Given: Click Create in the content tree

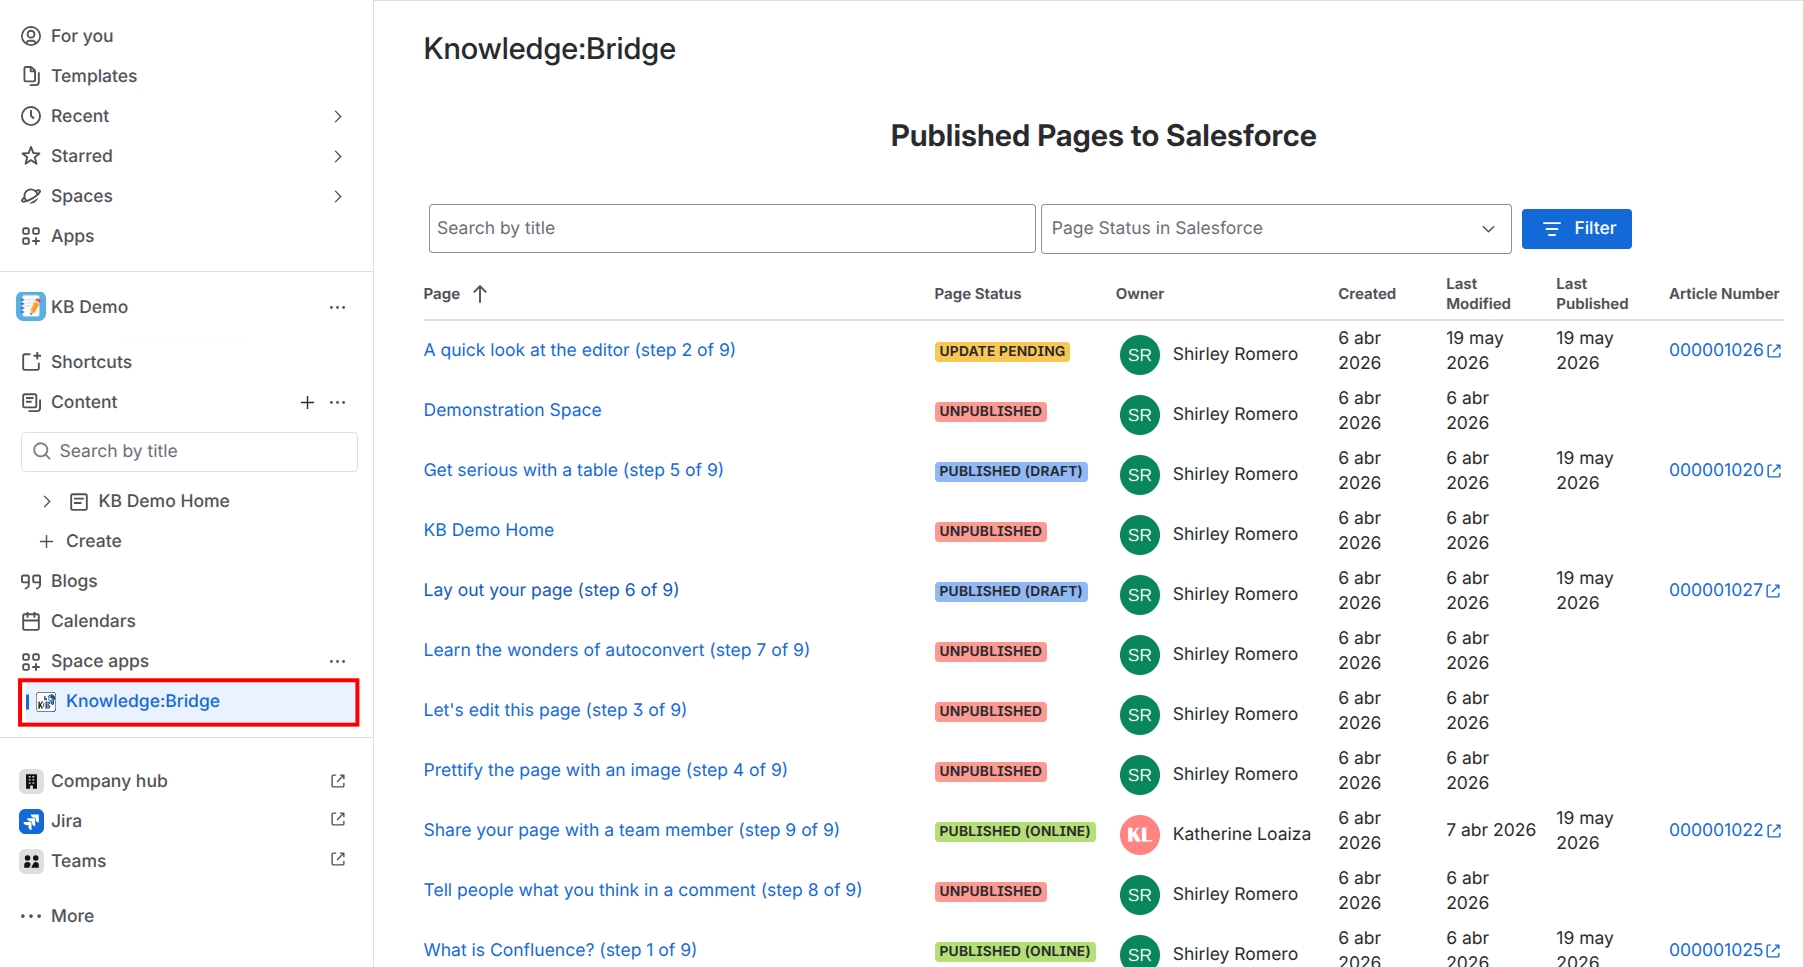Looking at the screenshot, I should point(93,541).
